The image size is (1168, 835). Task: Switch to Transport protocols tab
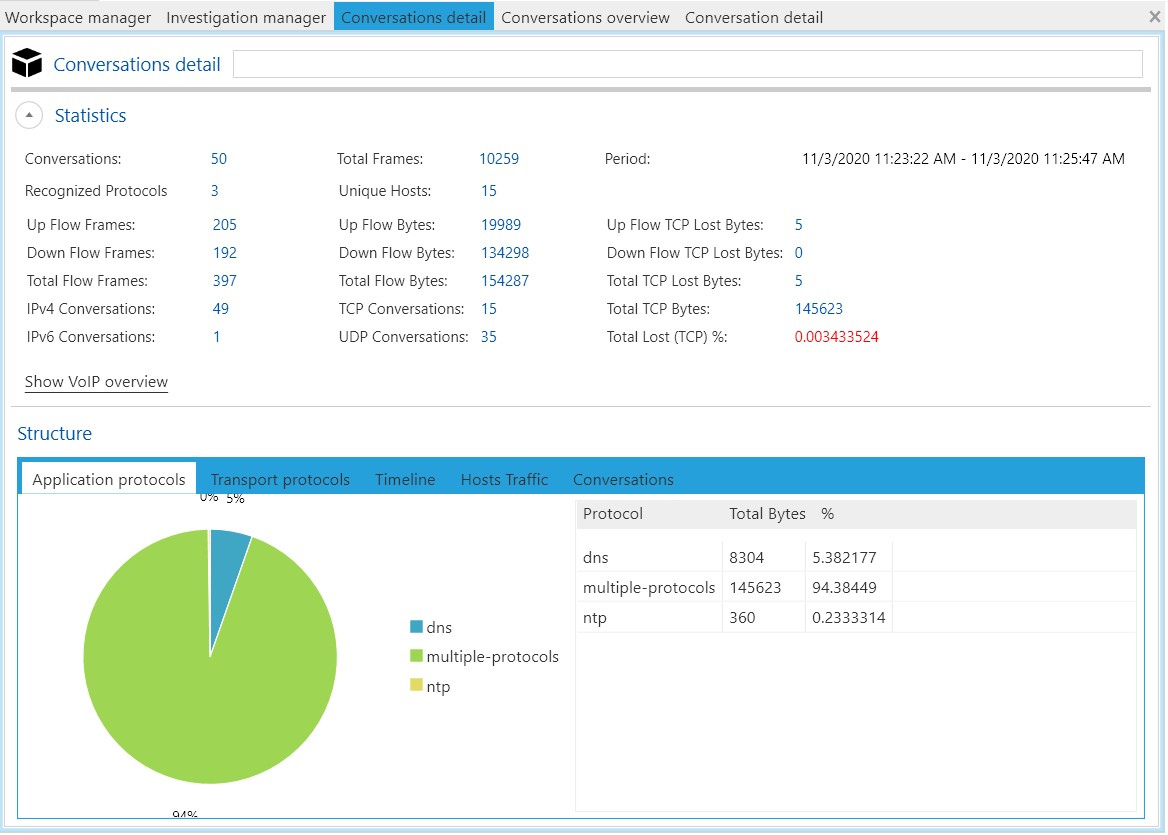coord(280,480)
